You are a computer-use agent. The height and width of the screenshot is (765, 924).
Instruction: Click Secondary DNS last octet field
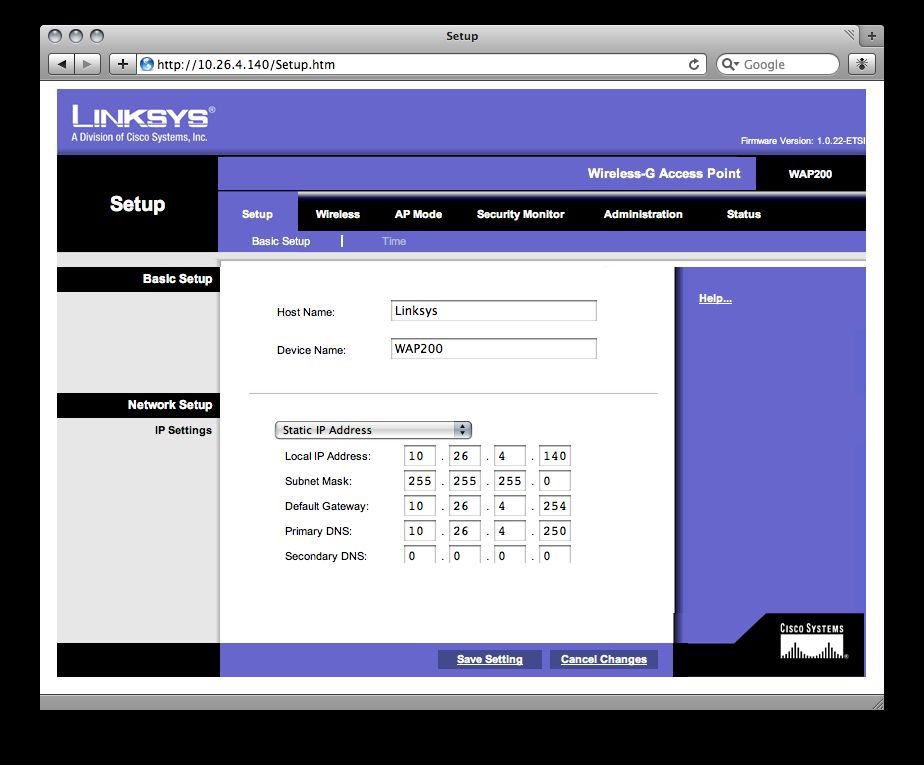point(555,555)
